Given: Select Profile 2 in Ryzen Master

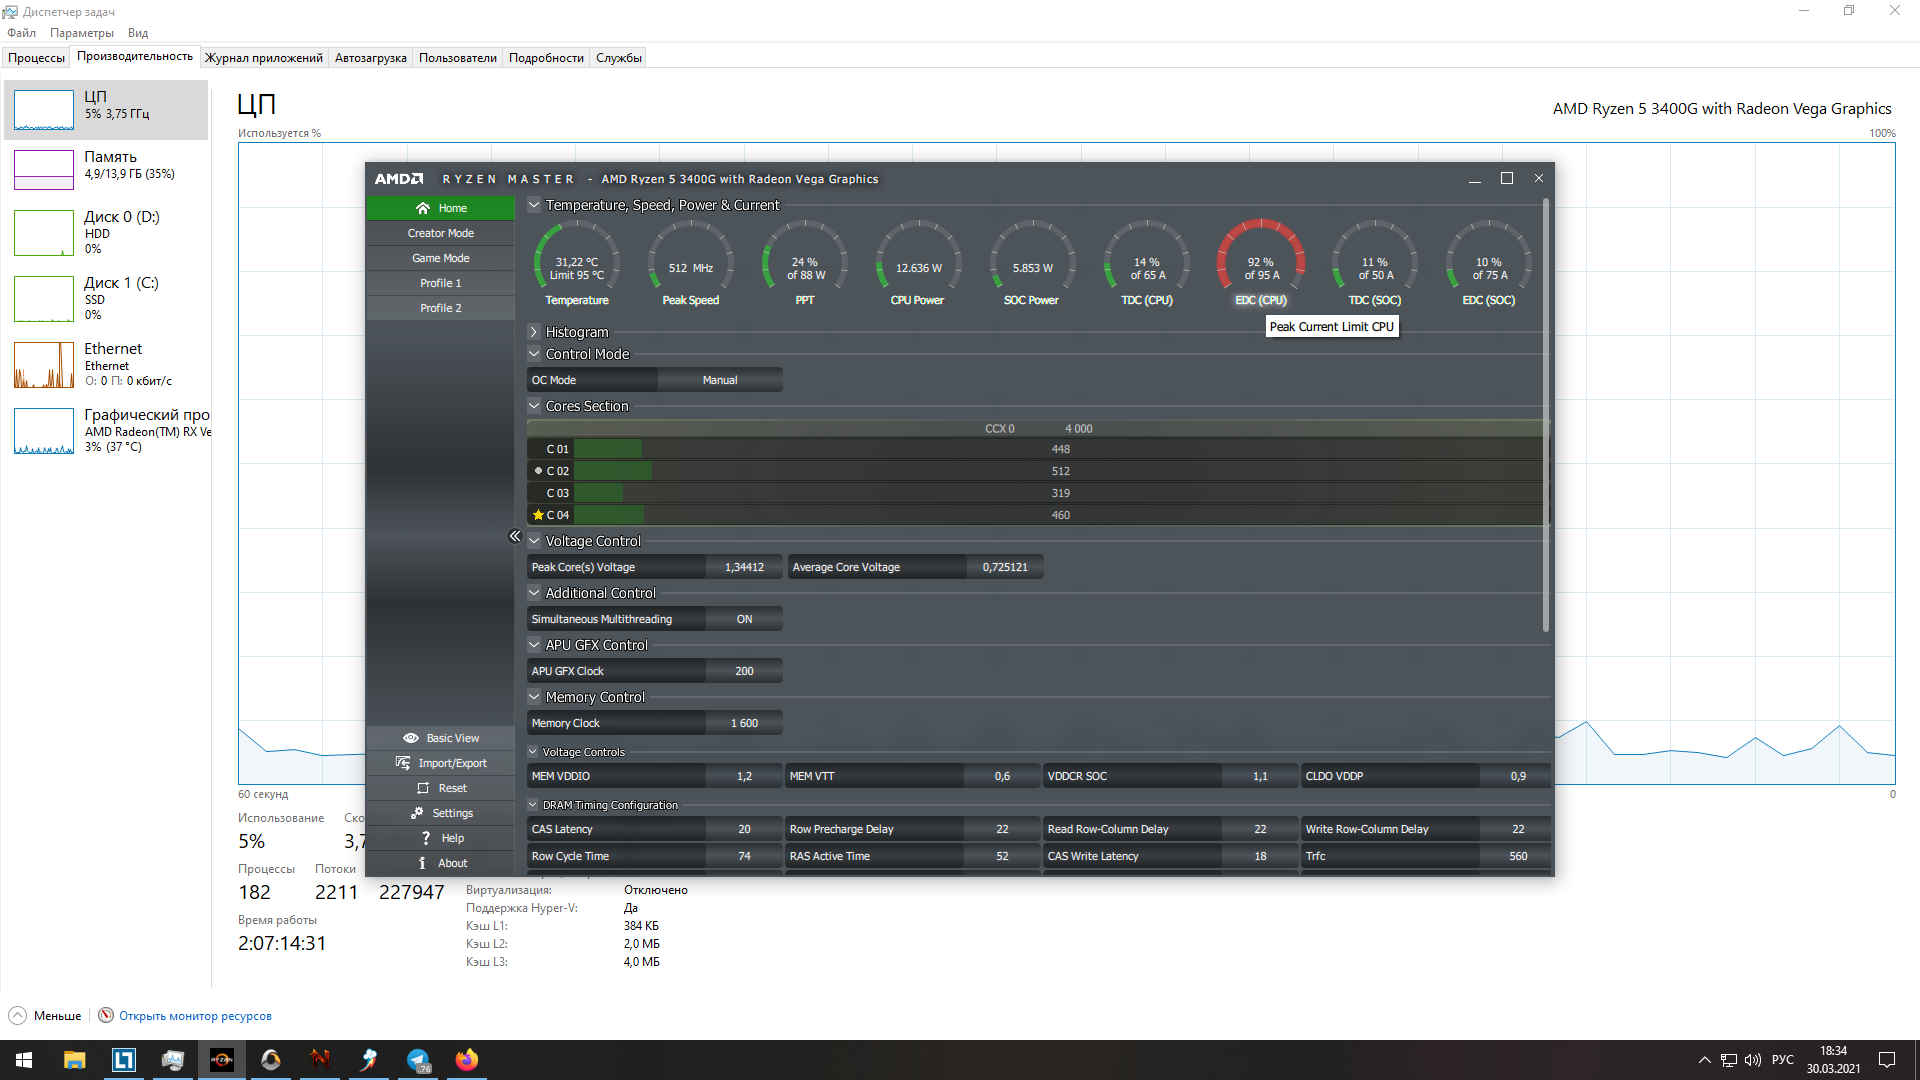Looking at the screenshot, I should click(x=440, y=308).
